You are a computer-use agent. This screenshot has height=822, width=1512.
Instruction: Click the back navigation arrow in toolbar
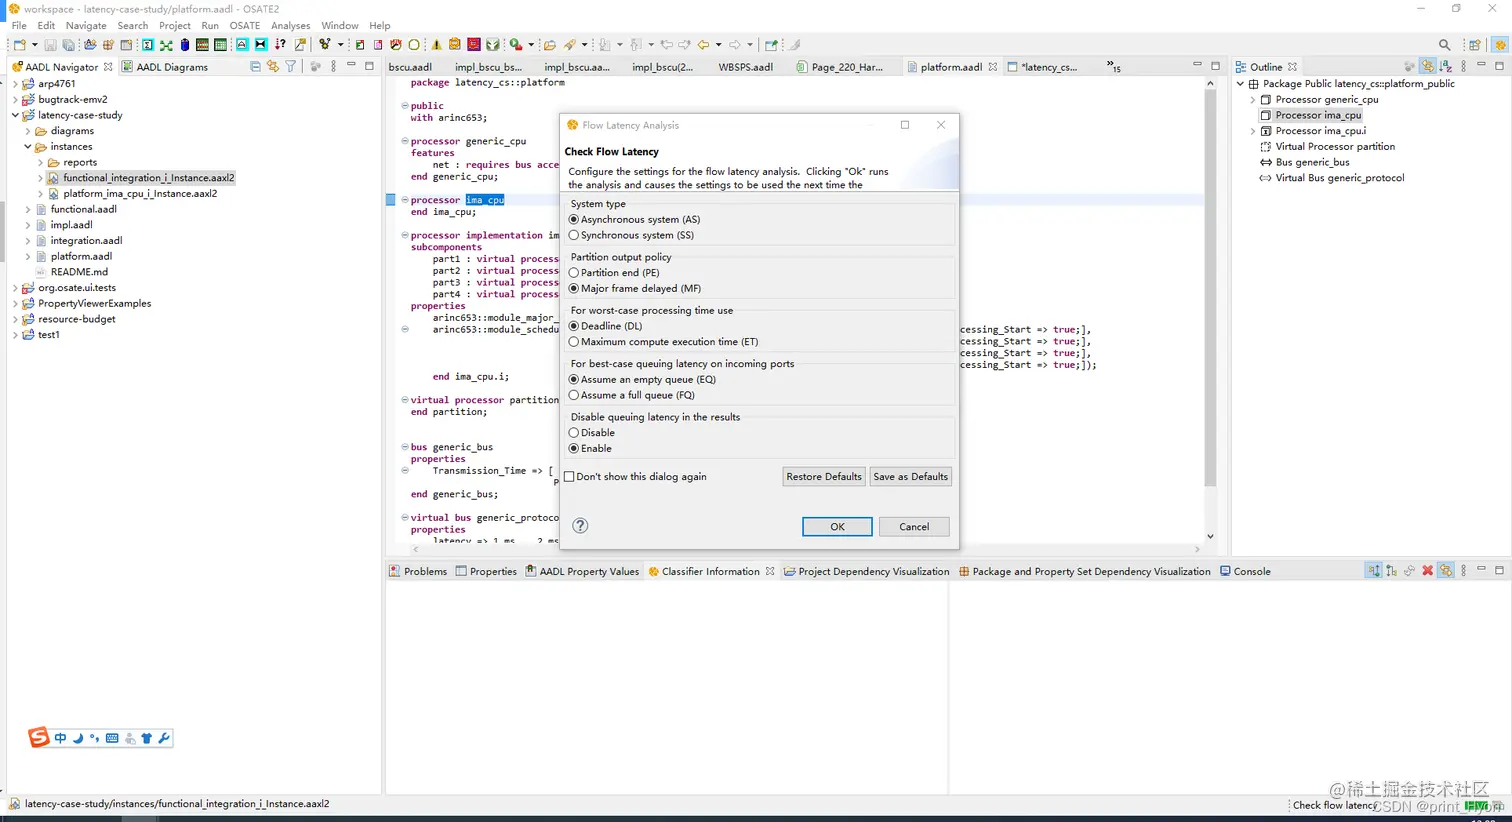click(x=703, y=45)
